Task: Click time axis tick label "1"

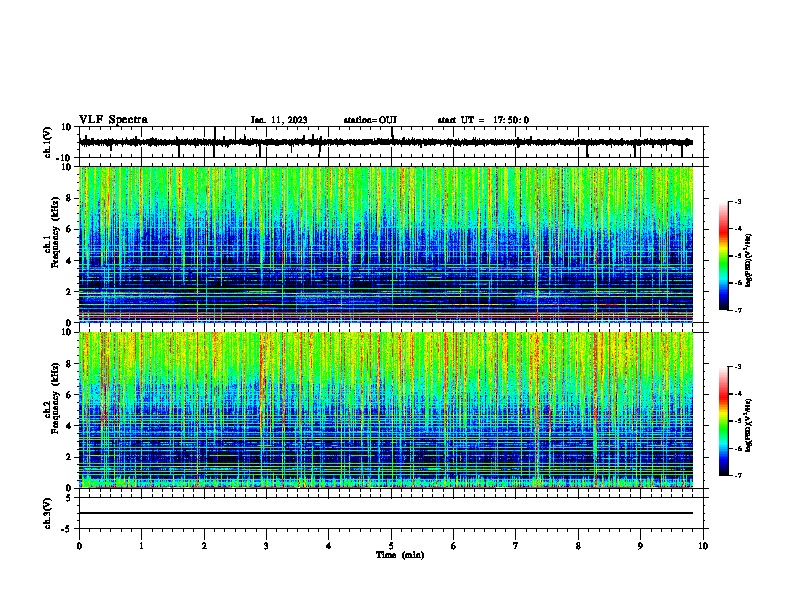Action: pos(141,546)
